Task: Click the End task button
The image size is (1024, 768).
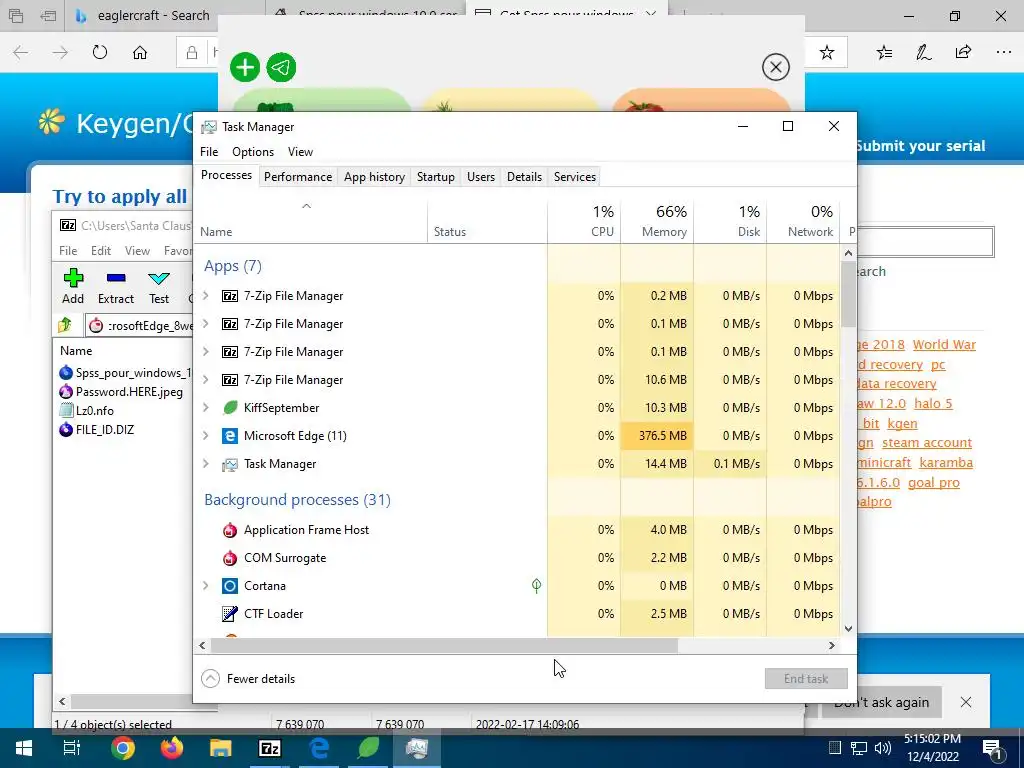Action: [806, 679]
